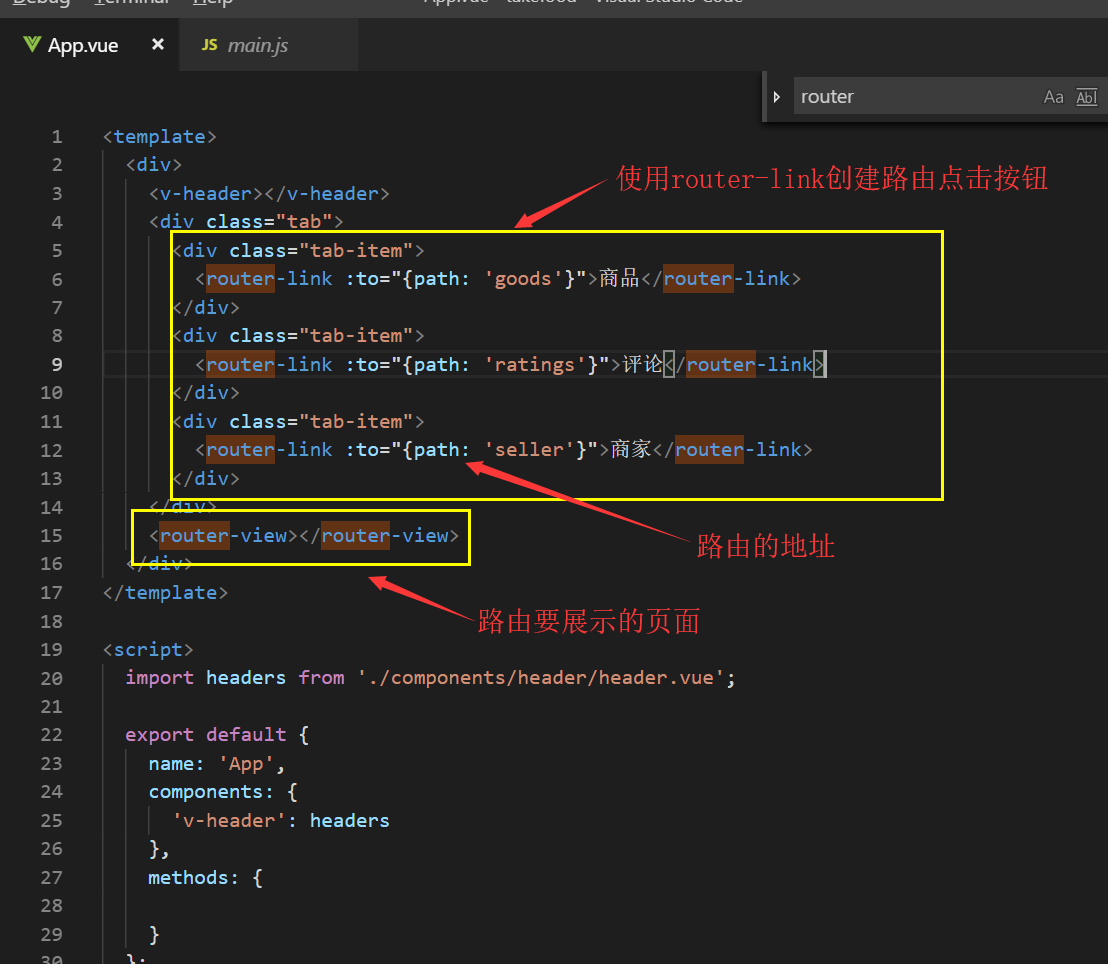The image size is (1108, 964).
Task: Click the JS icon on main.js tab
Action: pyautogui.click(x=209, y=44)
